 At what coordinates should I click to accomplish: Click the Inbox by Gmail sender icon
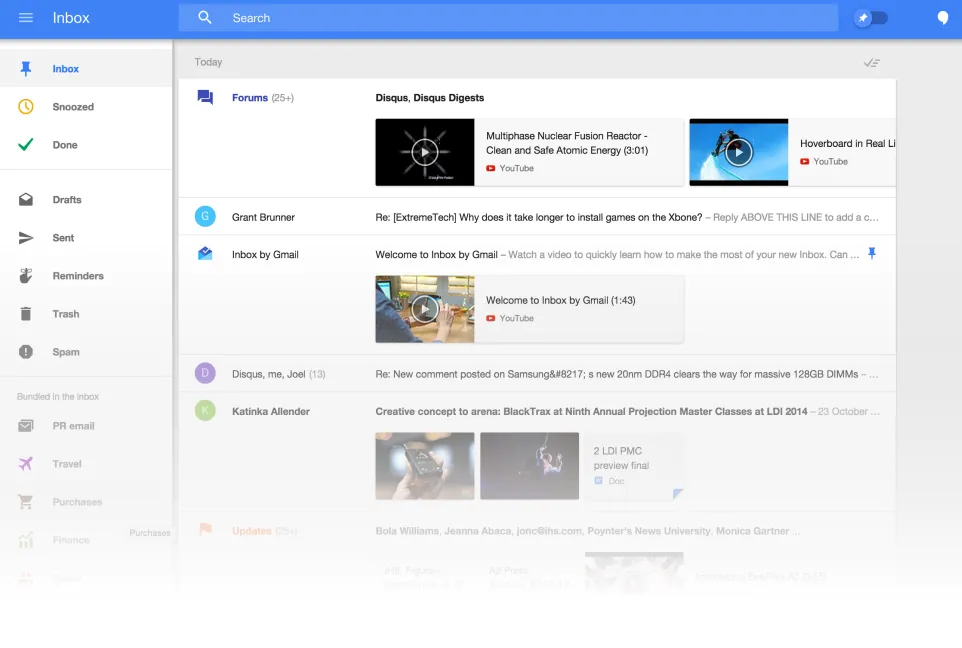point(205,253)
